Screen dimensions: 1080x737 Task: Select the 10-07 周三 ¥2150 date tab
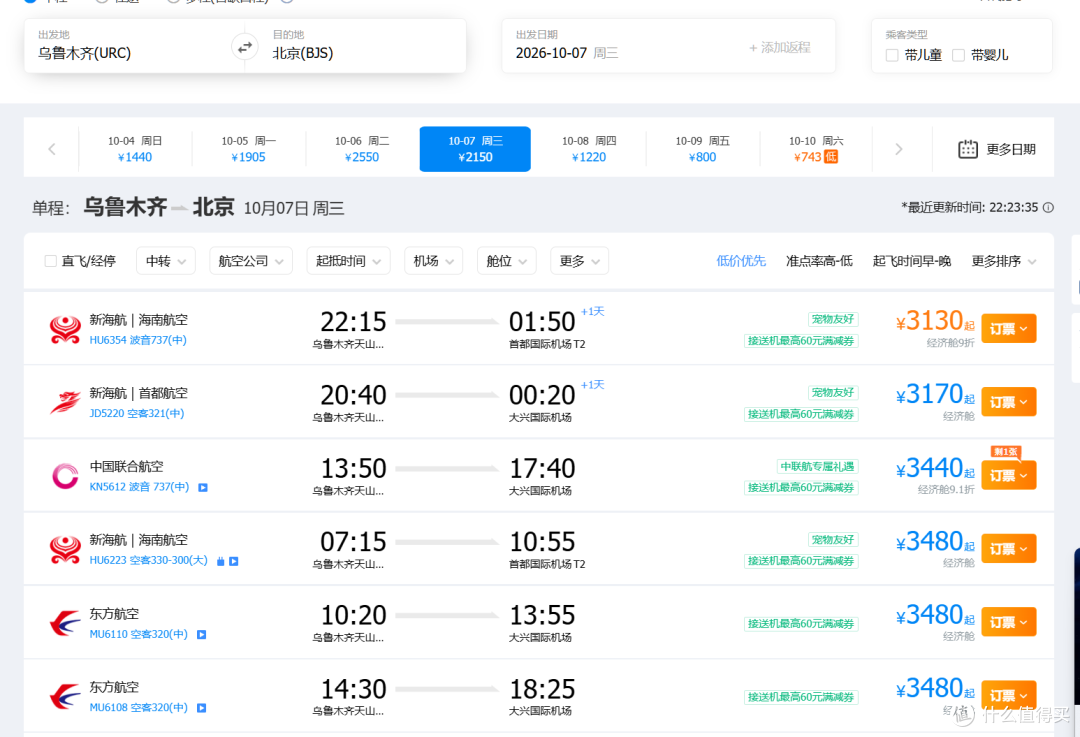(475, 149)
